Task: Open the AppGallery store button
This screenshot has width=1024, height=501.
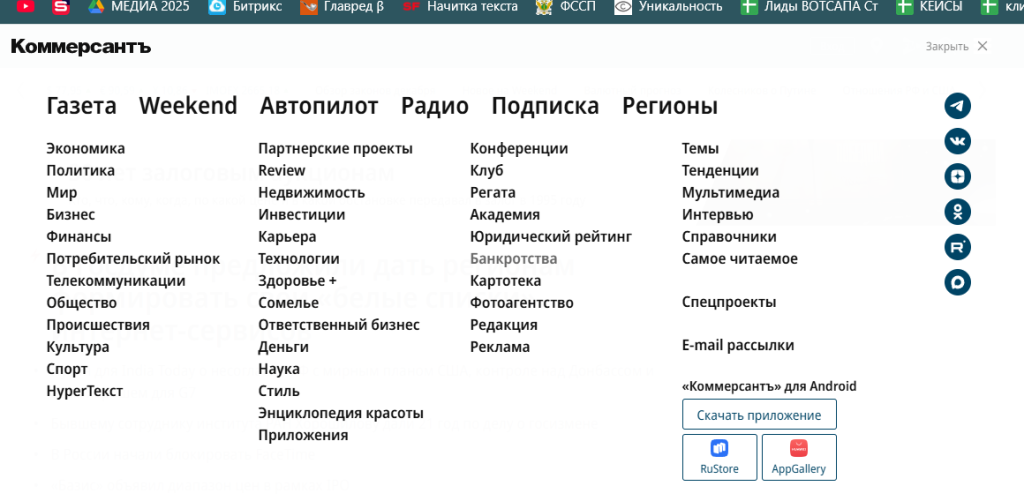Action: pos(799,457)
